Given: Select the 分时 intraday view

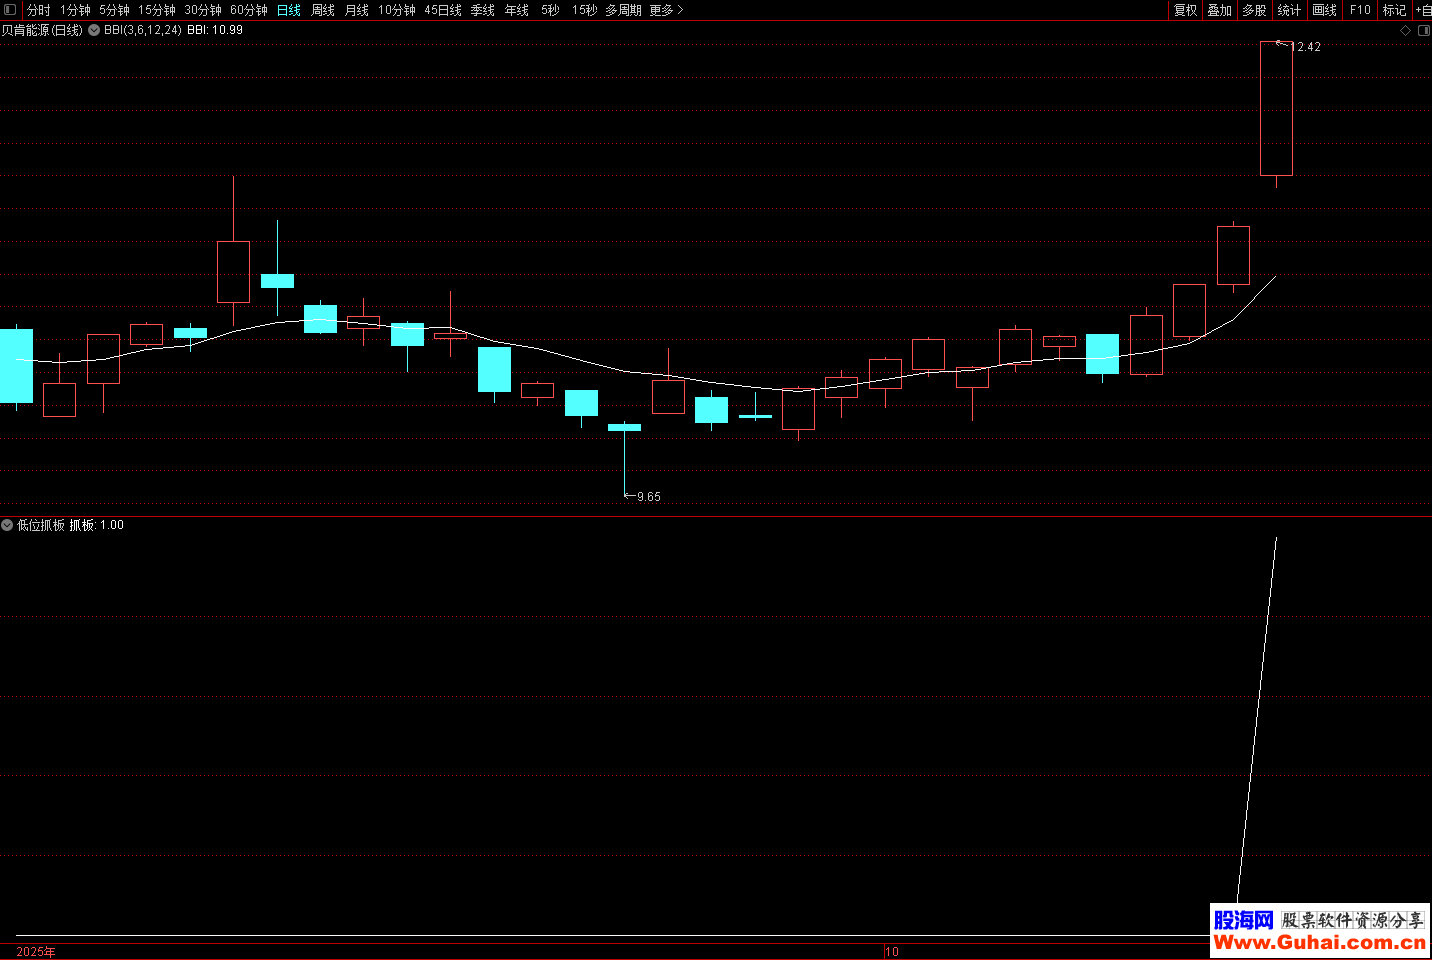Looking at the screenshot, I should [39, 10].
